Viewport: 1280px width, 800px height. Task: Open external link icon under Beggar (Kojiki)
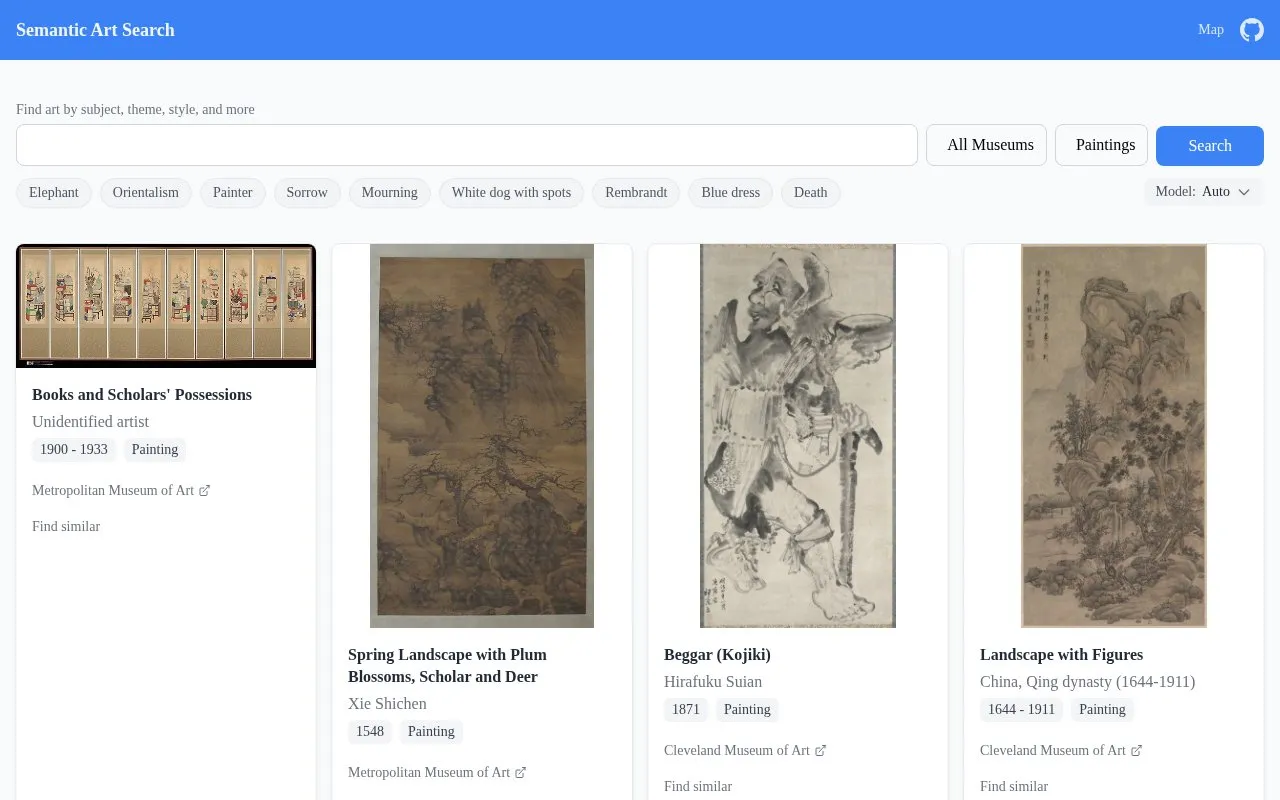tap(821, 750)
